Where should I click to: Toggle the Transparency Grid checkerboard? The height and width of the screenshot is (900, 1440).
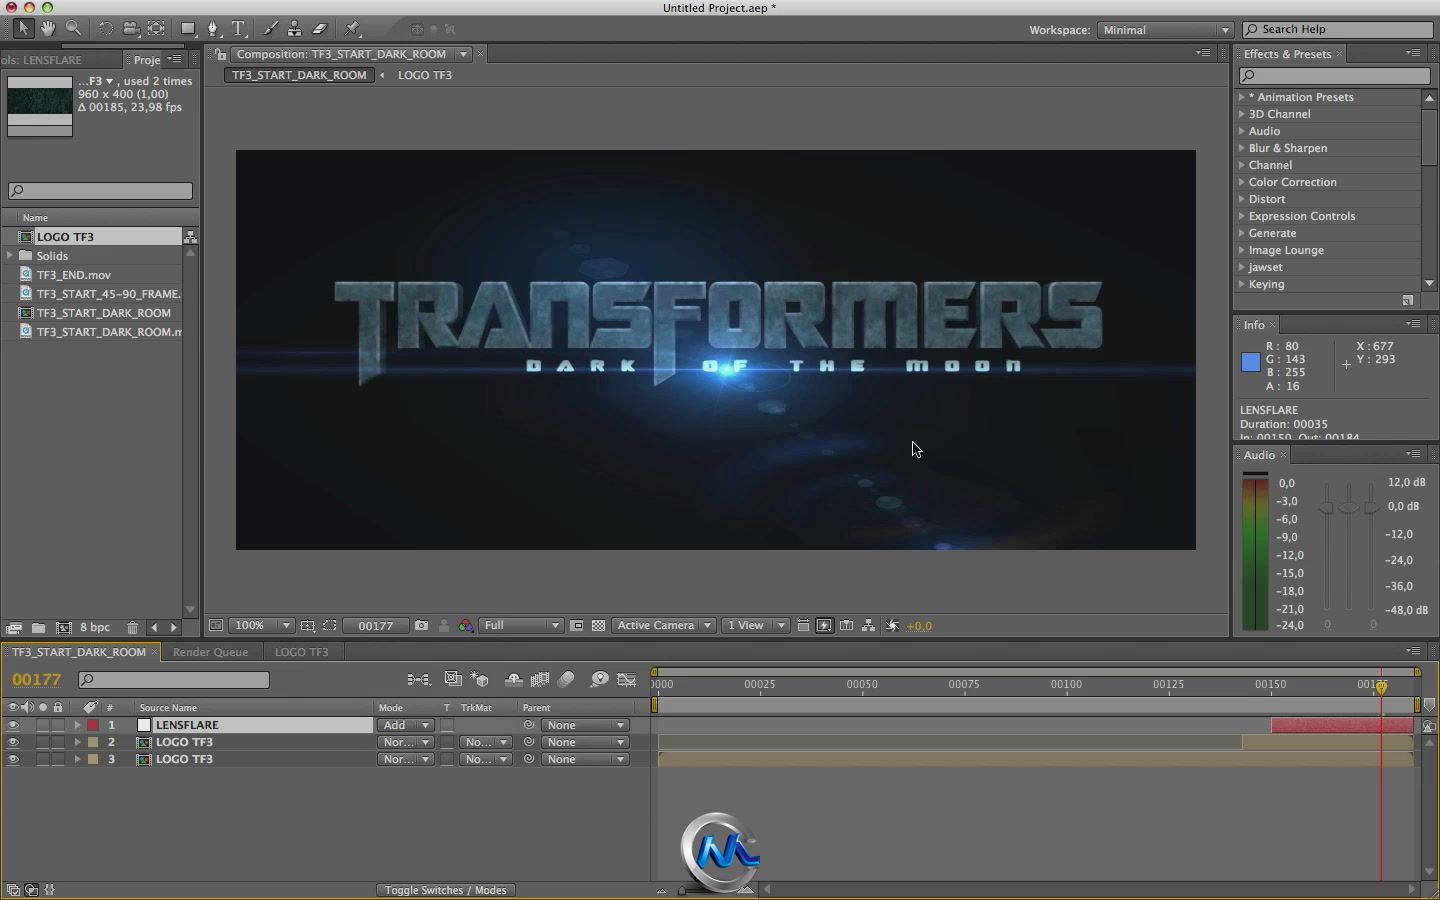coord(598,626)
